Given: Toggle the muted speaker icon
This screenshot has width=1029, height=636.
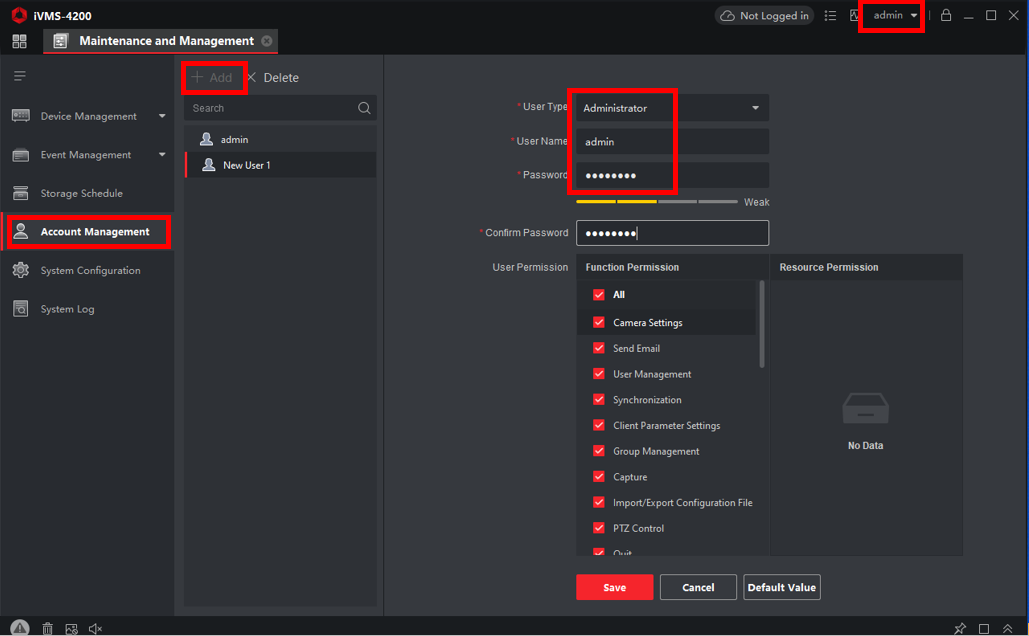Looking at the screenshot, I should tap(96, 629).
